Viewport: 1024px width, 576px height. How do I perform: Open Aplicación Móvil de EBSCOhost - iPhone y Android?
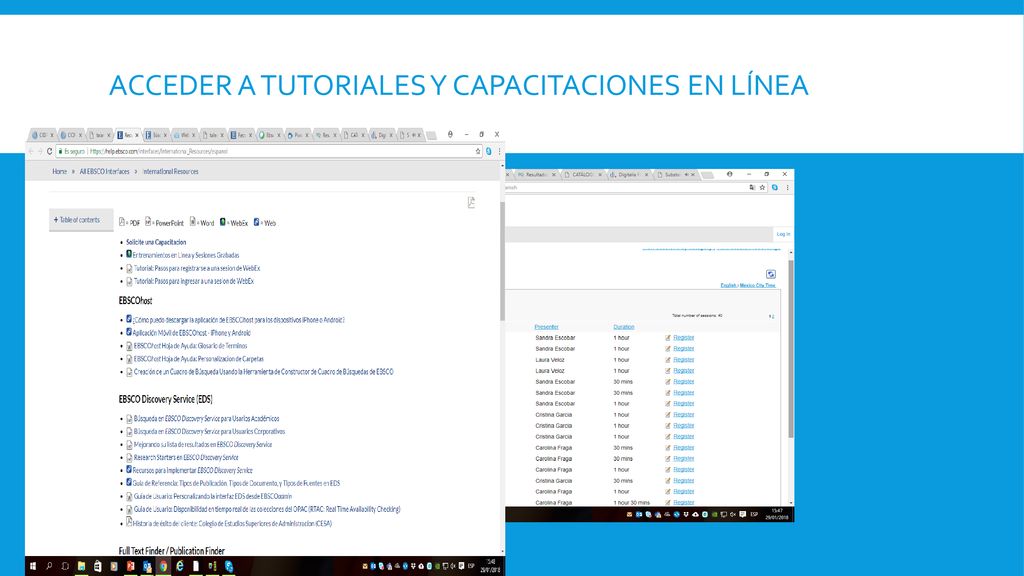[x=191, y=333]
